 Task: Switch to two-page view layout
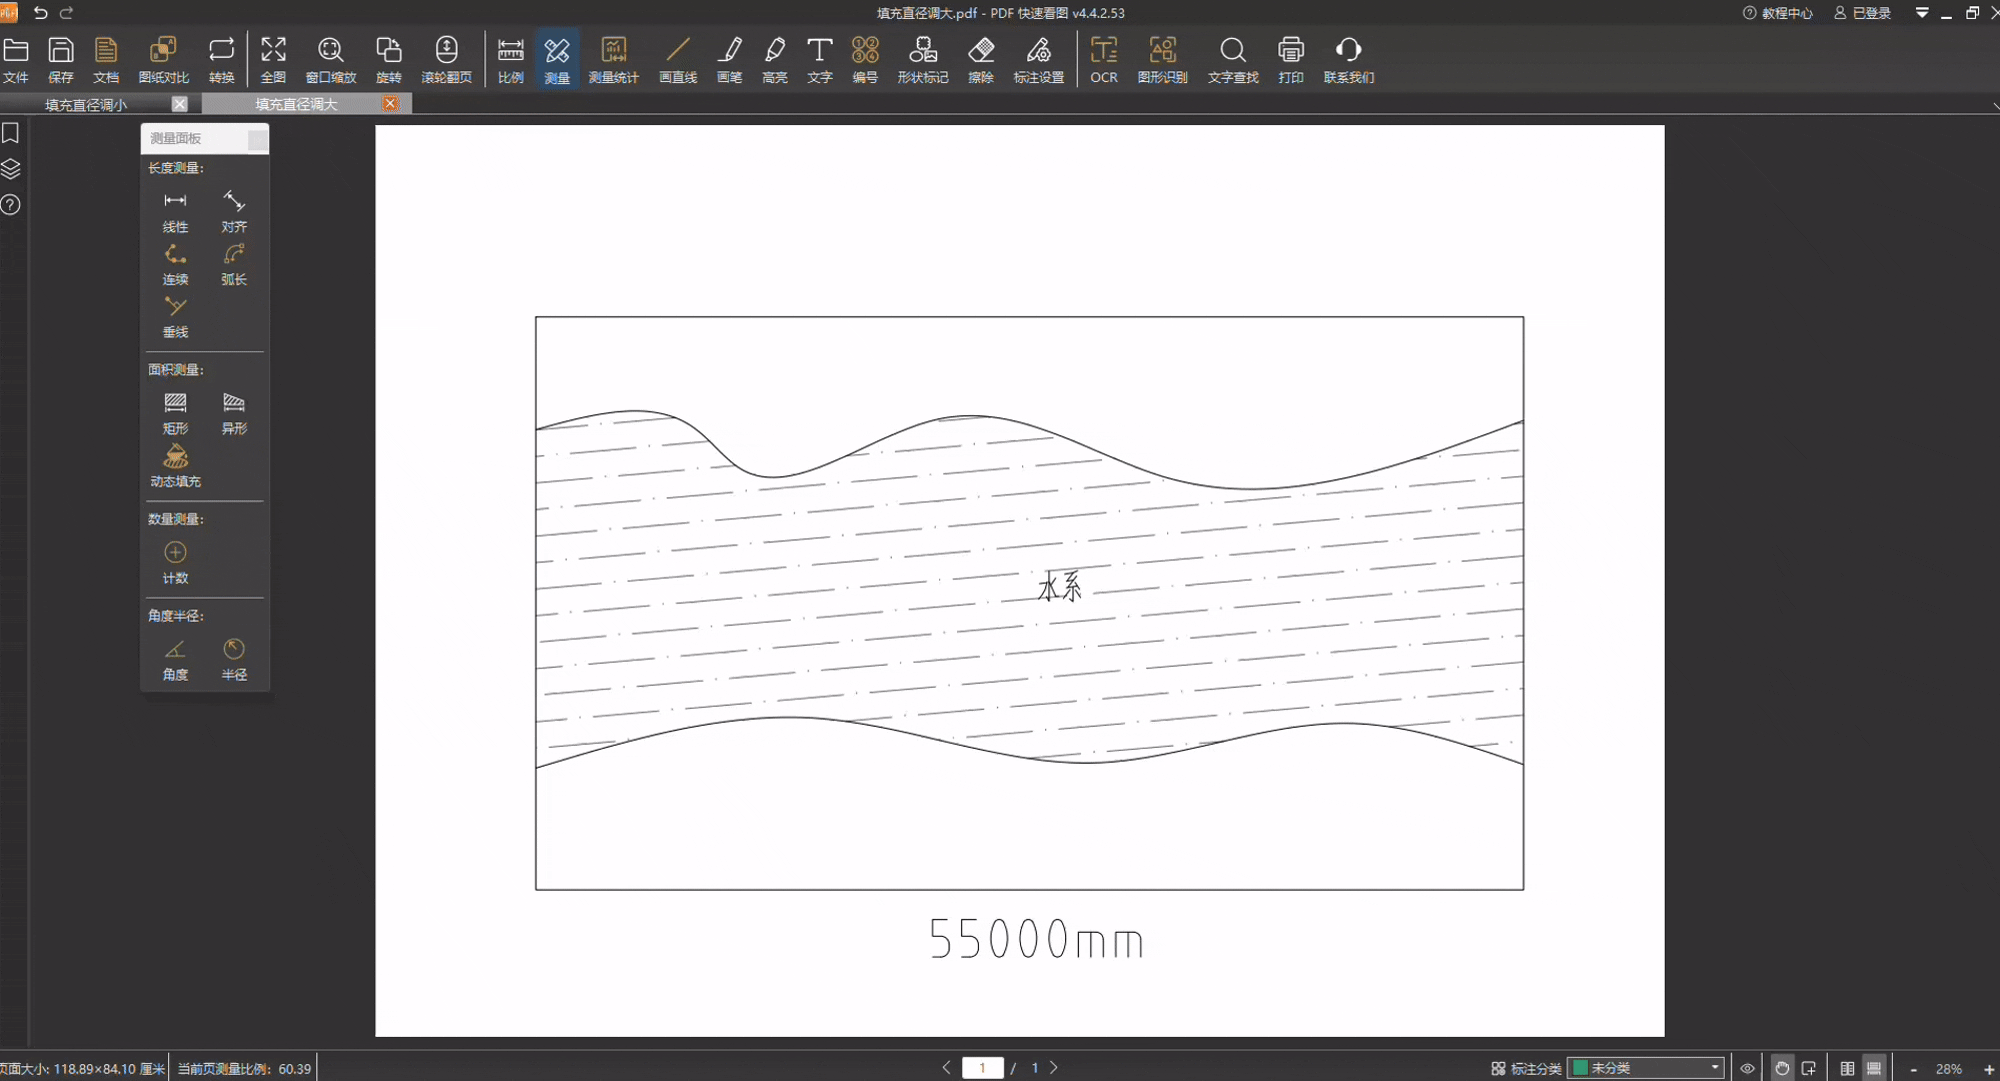1847,1068
